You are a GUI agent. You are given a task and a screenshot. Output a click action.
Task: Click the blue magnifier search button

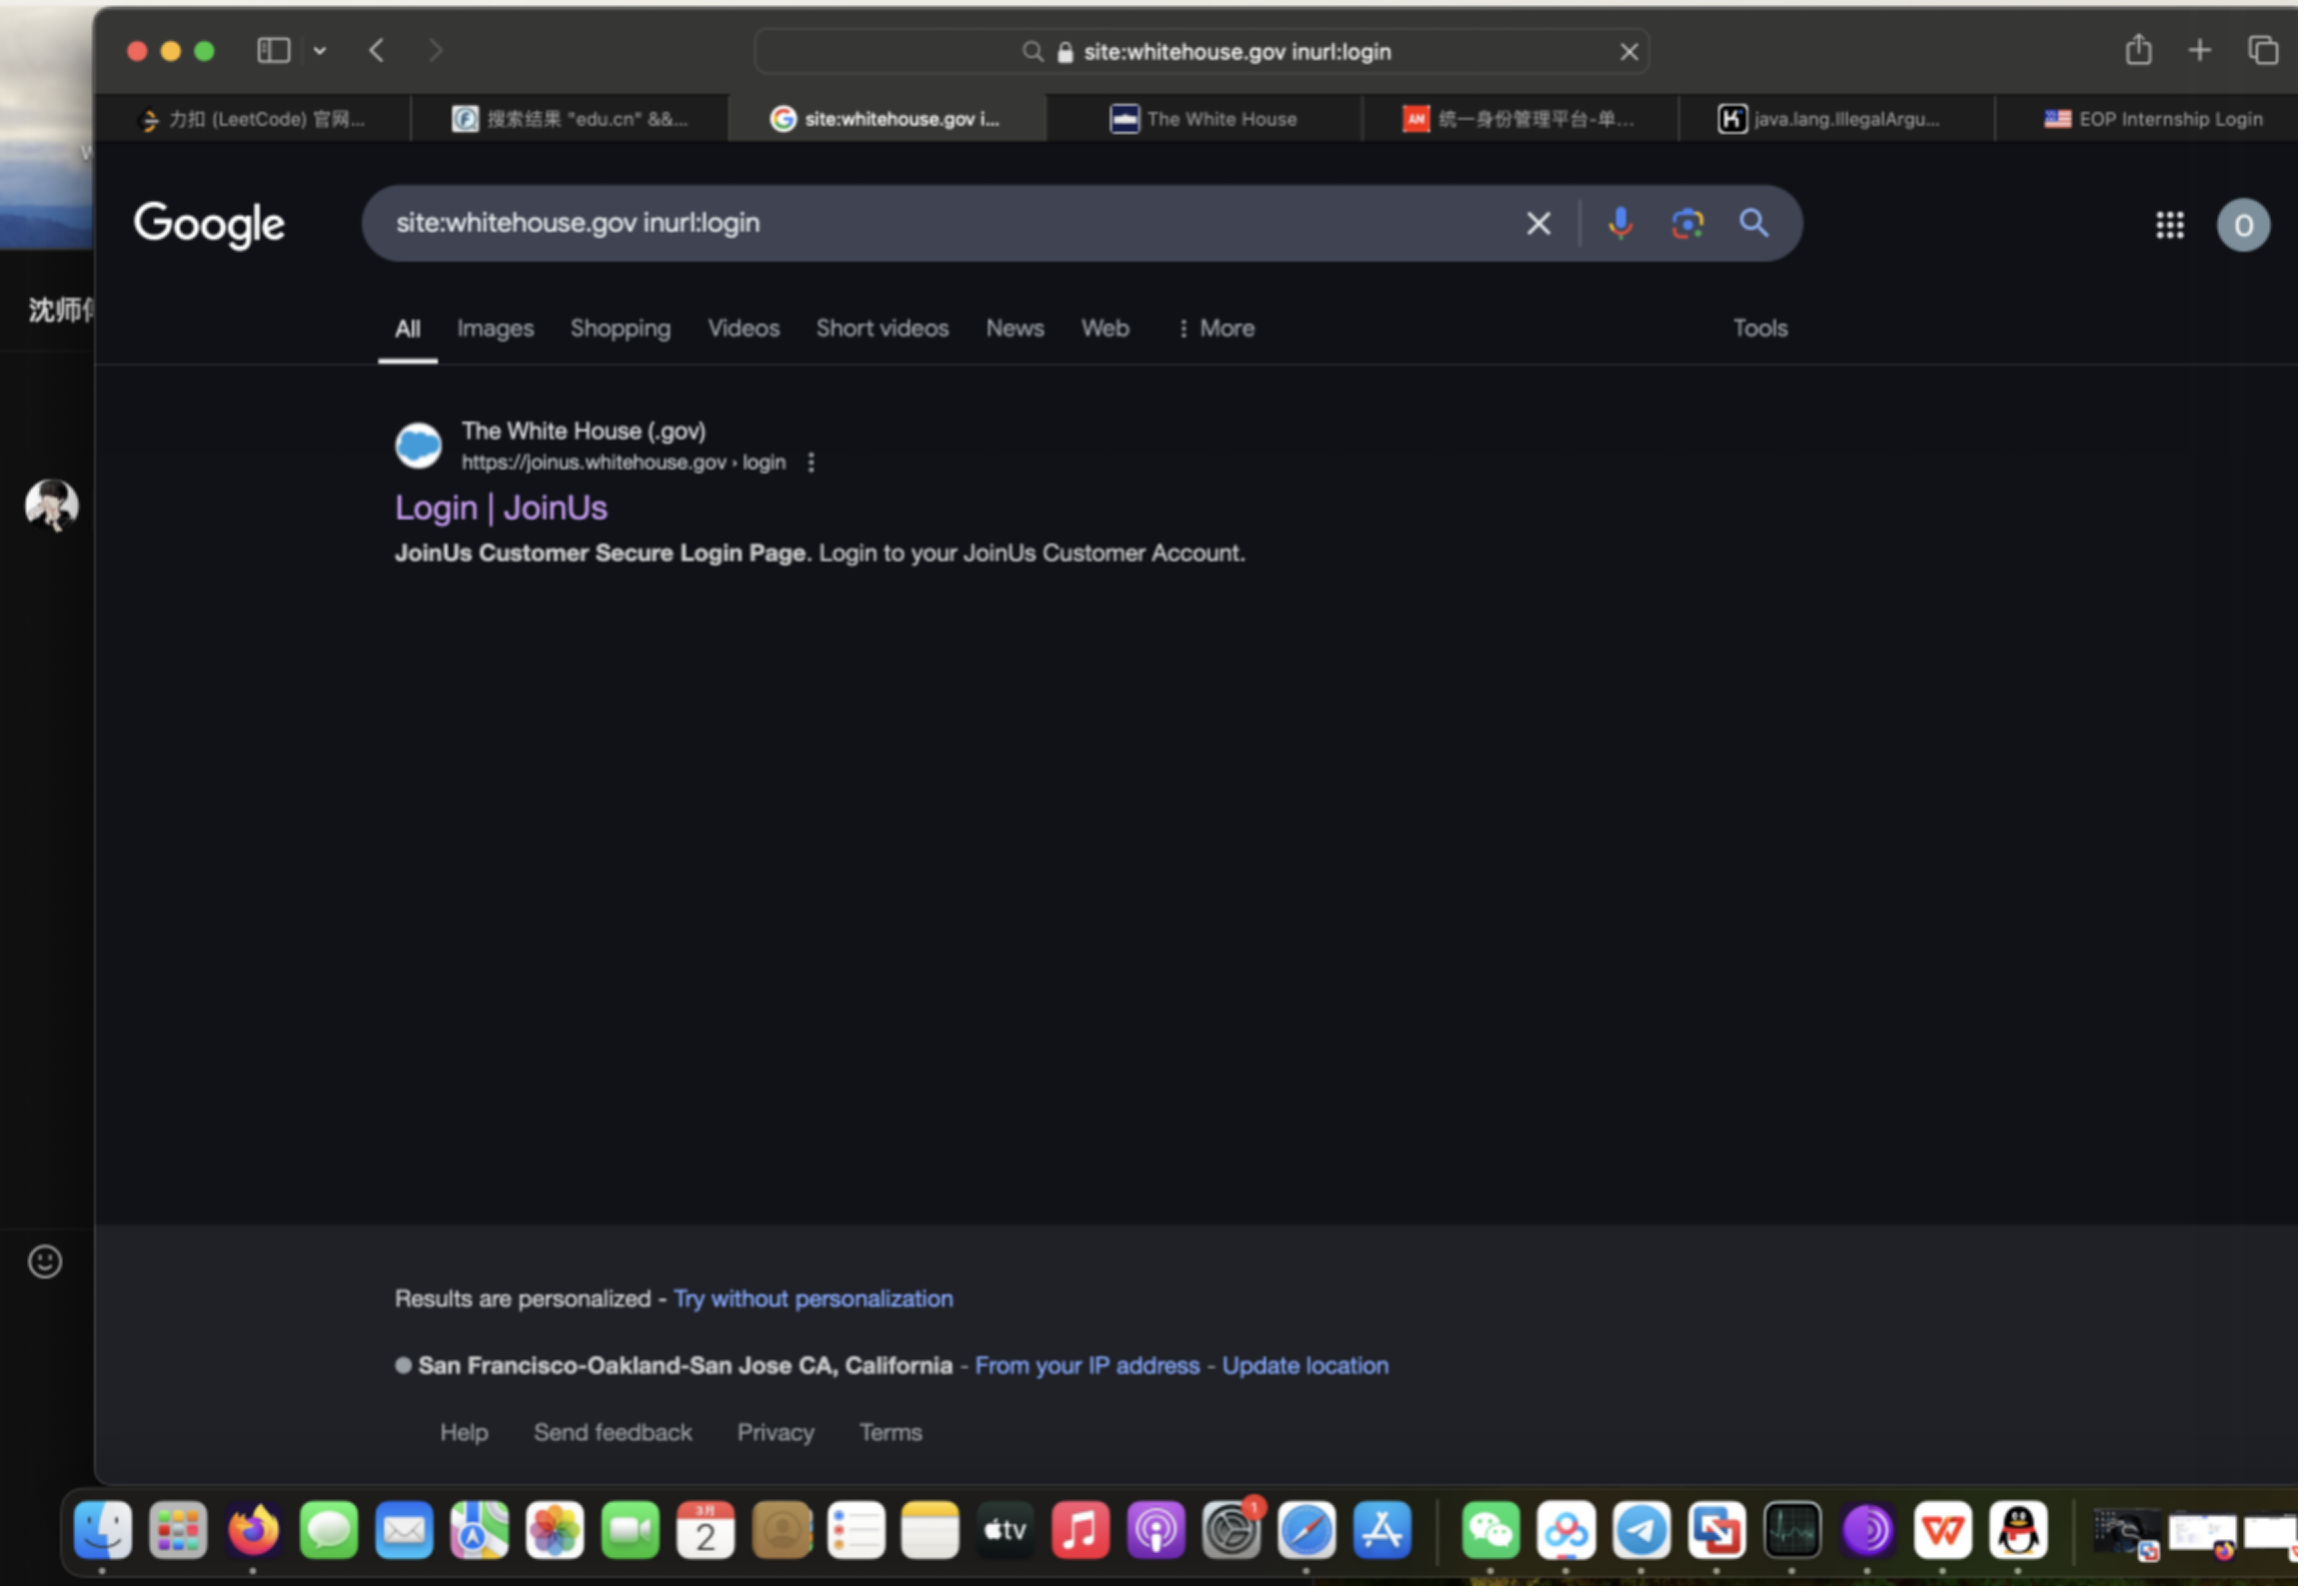tap(1754, 223)
